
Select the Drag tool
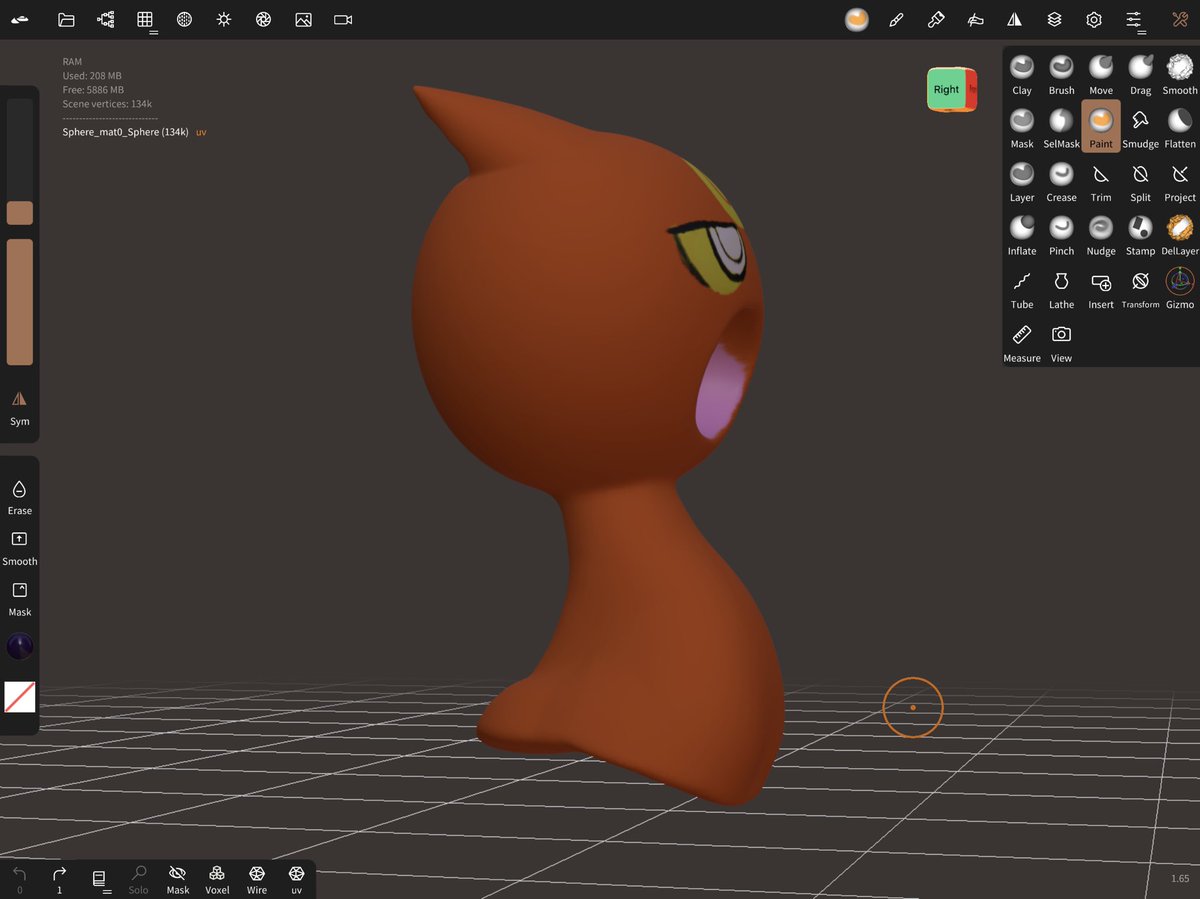point(1140,75)
